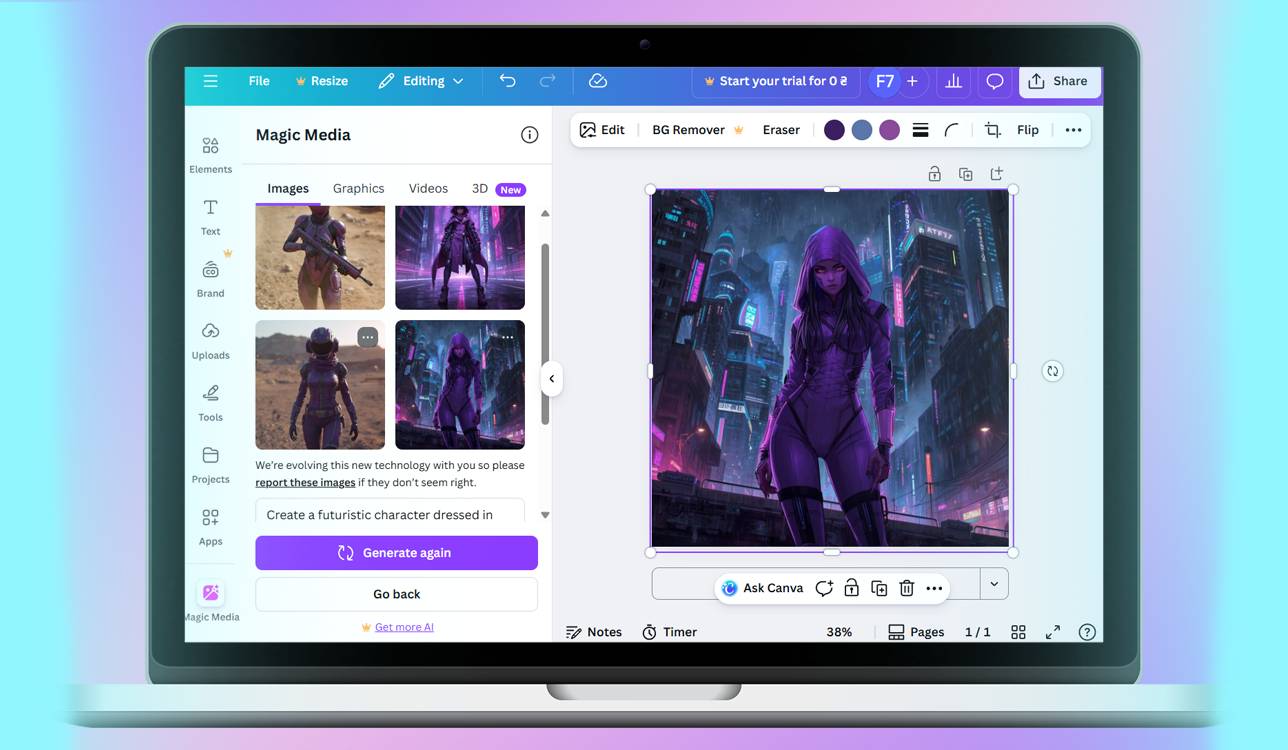Open the File menu

(259, 81)
